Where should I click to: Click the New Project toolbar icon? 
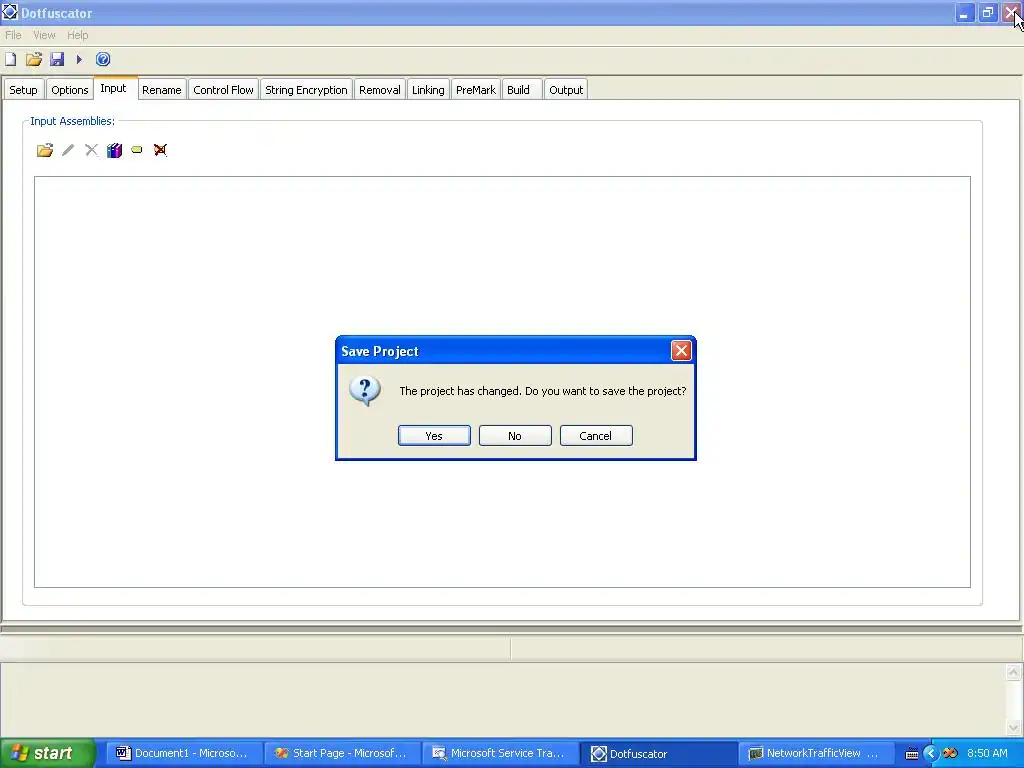click(10, 59)
